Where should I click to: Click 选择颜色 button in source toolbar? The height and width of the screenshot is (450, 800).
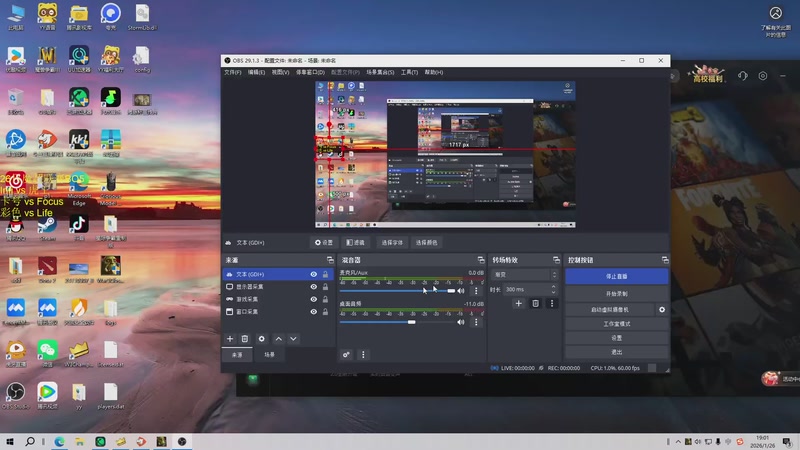click(x=426, y=243)
